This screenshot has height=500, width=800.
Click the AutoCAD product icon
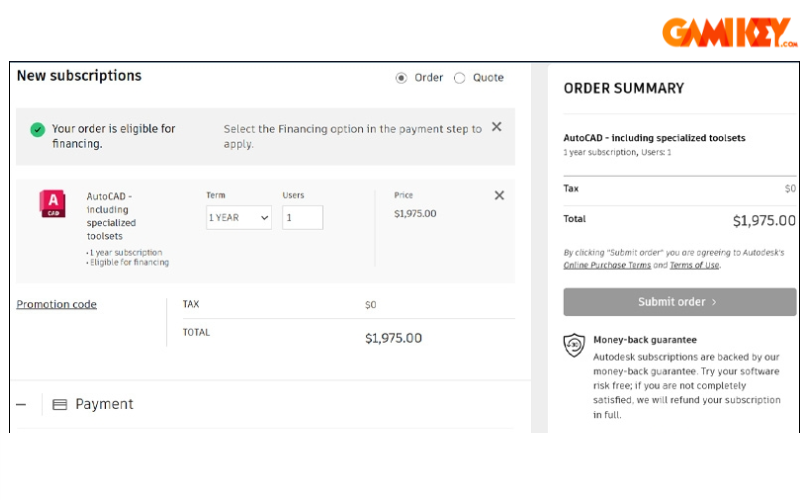click(53, 204)
